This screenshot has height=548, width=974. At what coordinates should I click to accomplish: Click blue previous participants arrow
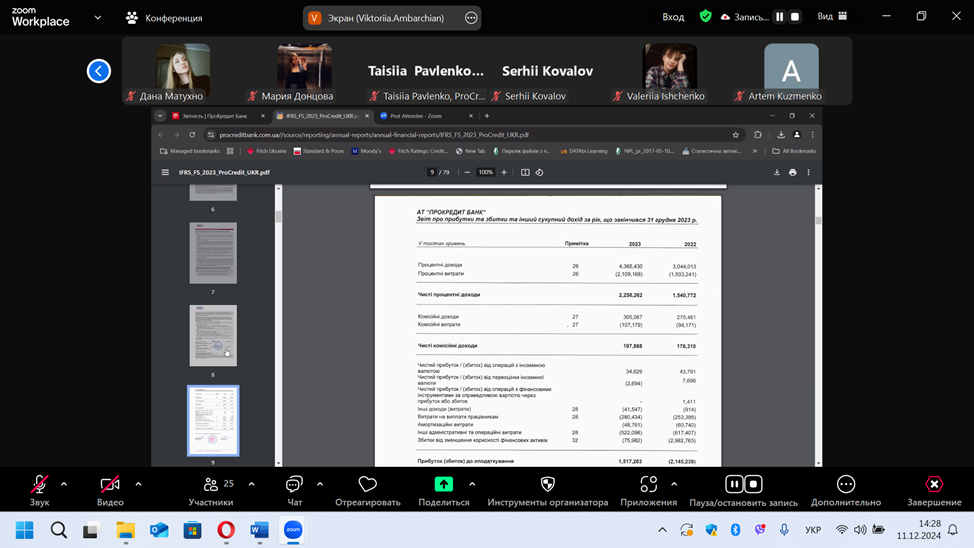click(x=99, y=71)
